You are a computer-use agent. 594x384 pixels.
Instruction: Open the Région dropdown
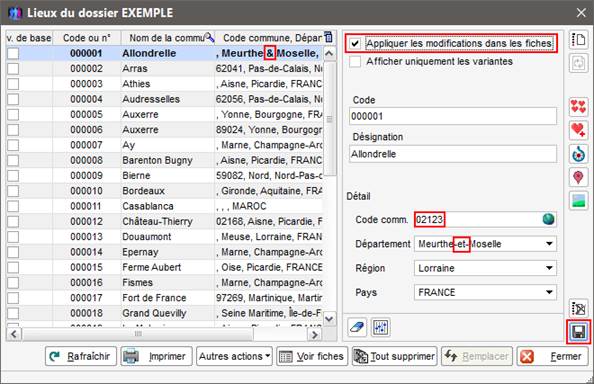[549, 268]
